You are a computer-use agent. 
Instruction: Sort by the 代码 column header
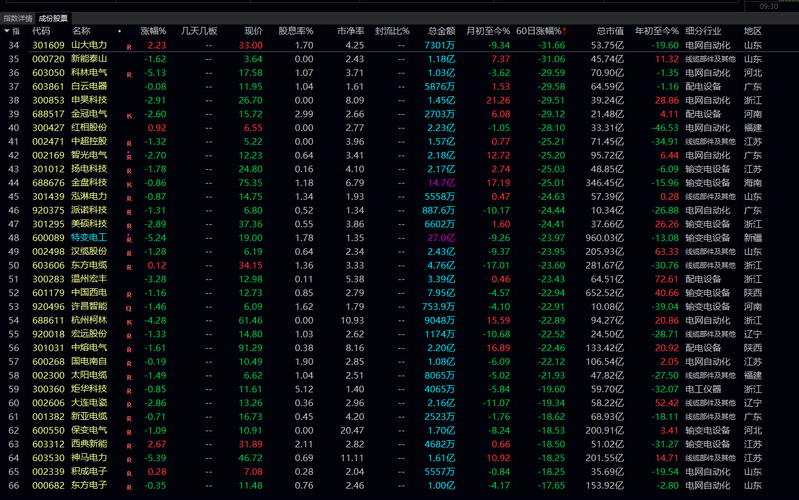[41, 31]
